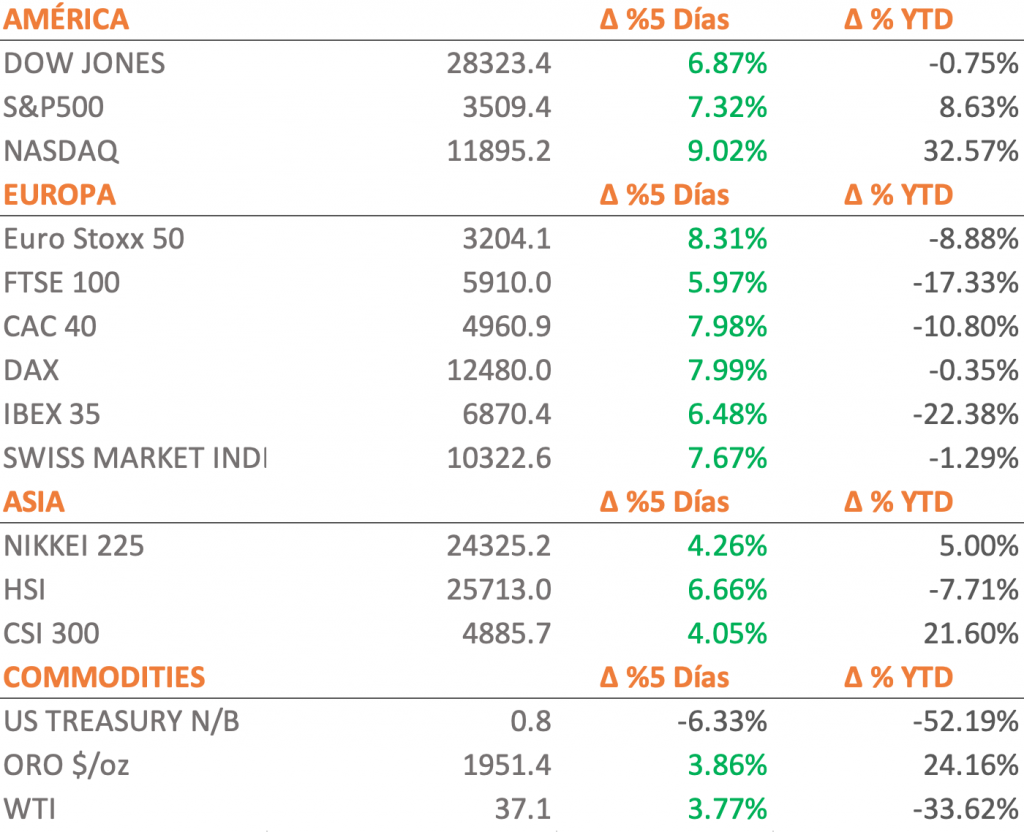Click the ORO $/oz price 1951.4

pos(506,766)
